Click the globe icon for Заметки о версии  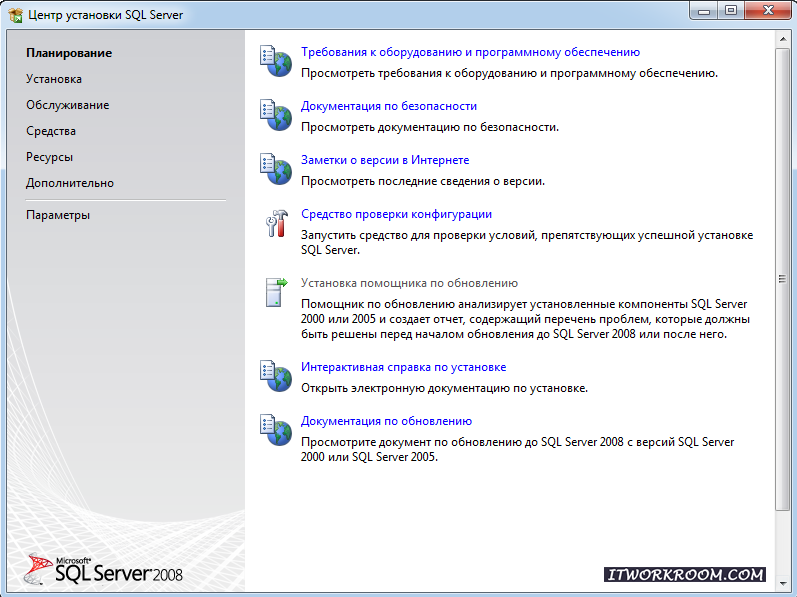(x=276, y=169)
